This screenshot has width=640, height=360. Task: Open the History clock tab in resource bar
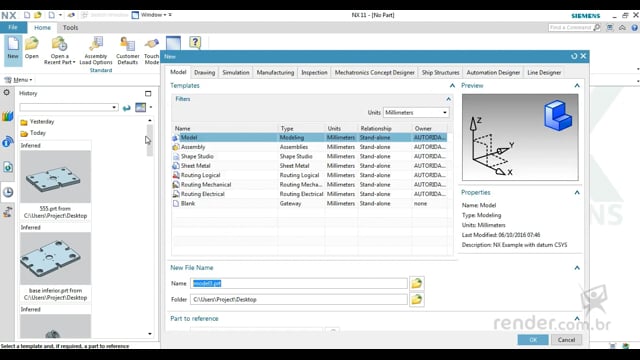point(8,192)
